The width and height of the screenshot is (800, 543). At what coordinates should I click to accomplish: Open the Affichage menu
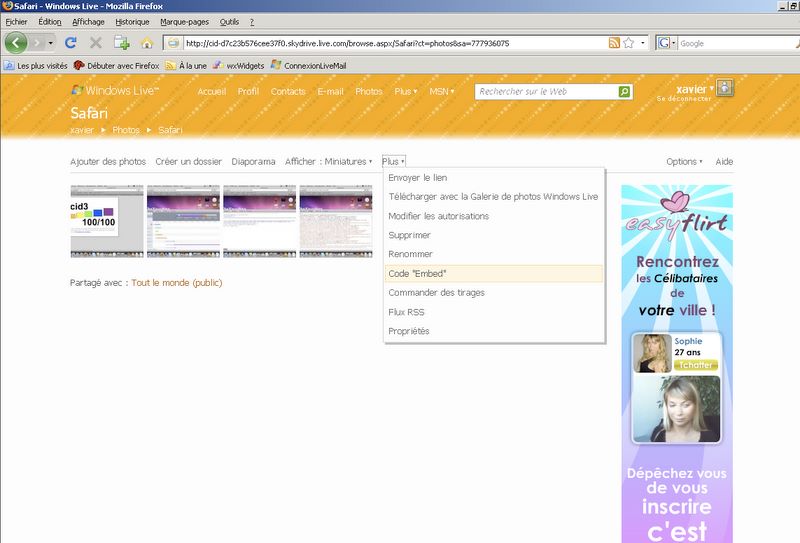tap(88, 21)
